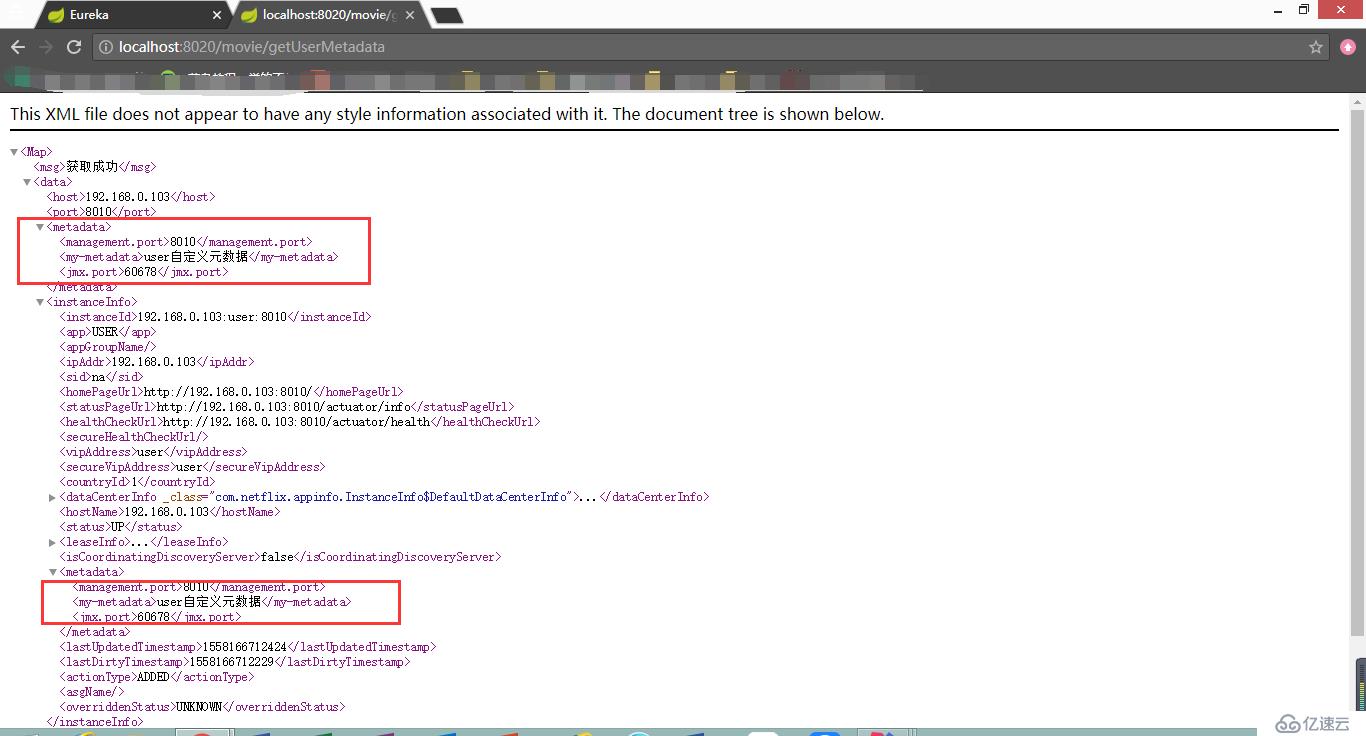Click the sid value na
The height and width of the screenshot is (736, 1366).
(98, 377)
